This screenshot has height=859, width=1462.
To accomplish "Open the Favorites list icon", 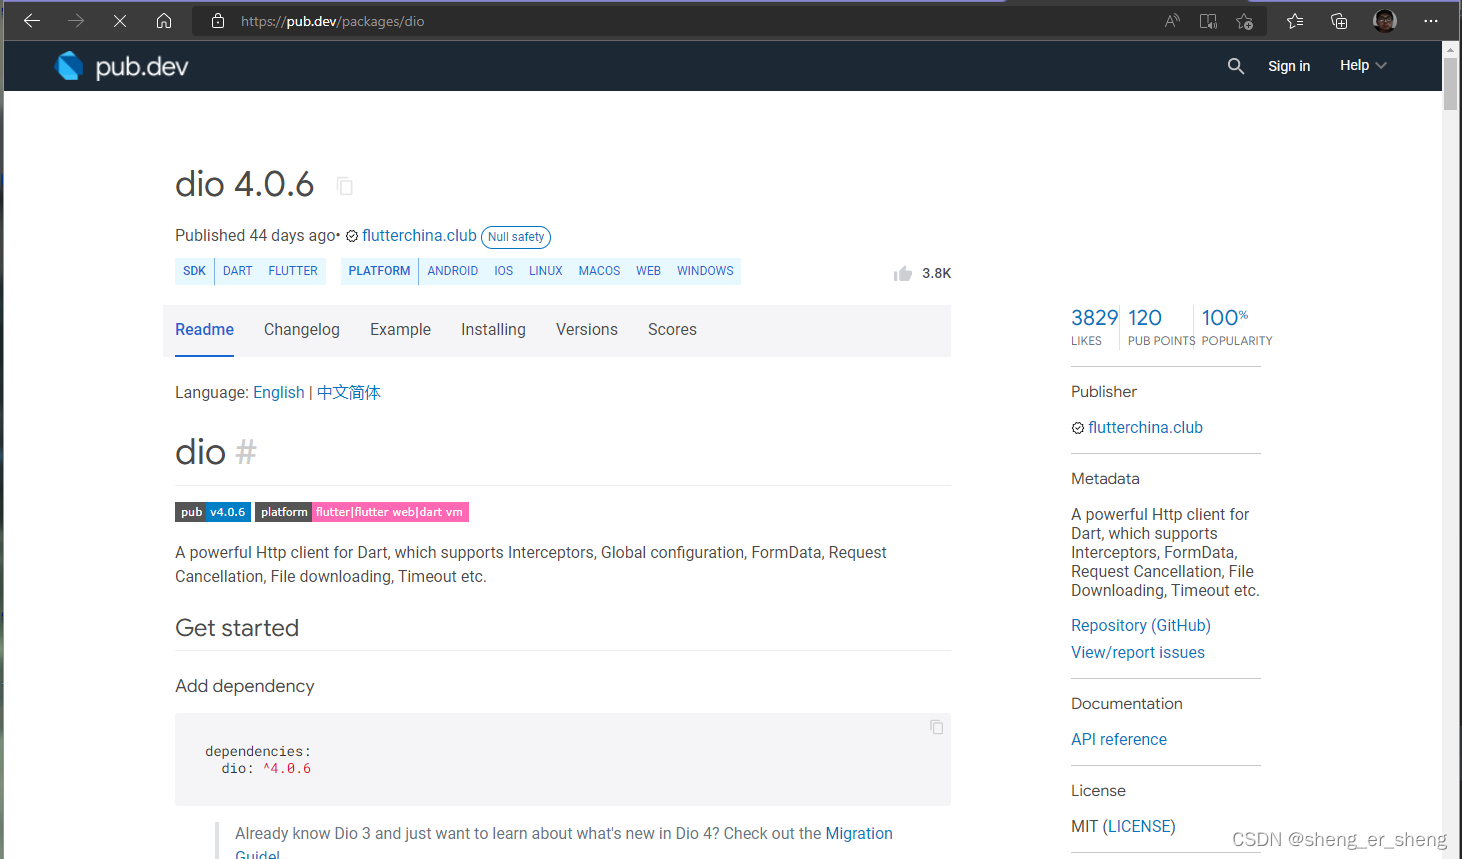I will [x=1295, y=21].
